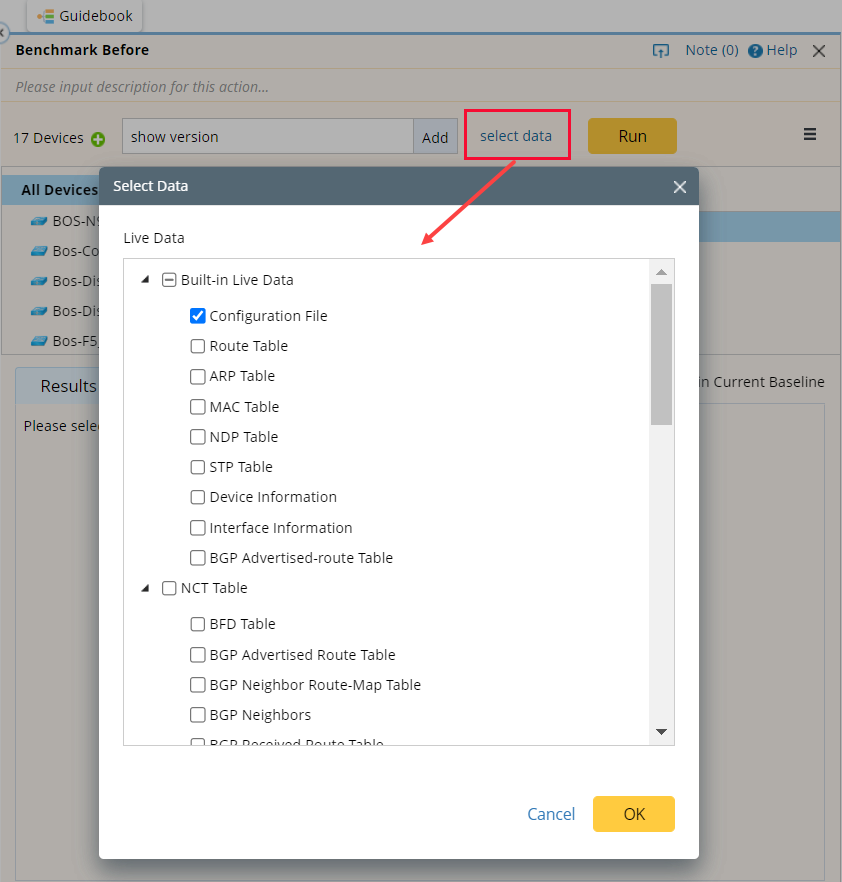
Task: Click the scrollbar down arrow in Live Data list
Action: pos(661,732)
